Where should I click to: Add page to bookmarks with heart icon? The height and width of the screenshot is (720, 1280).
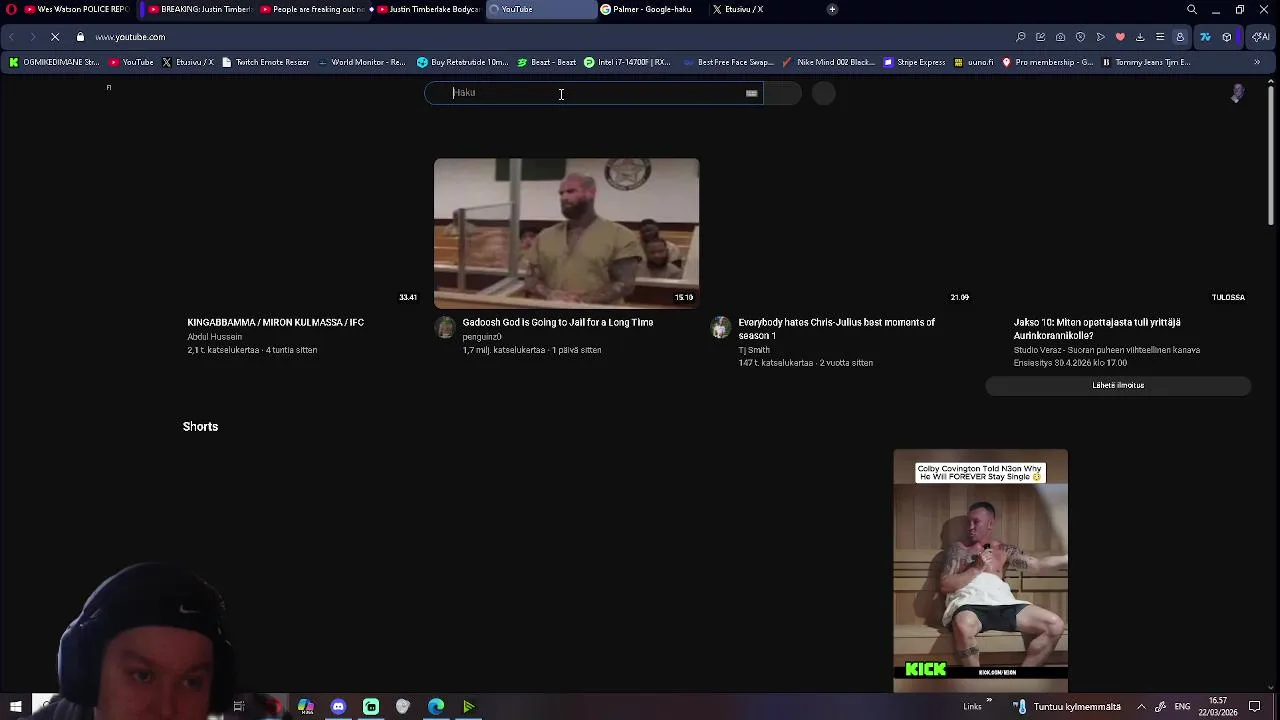[1120, 37]
